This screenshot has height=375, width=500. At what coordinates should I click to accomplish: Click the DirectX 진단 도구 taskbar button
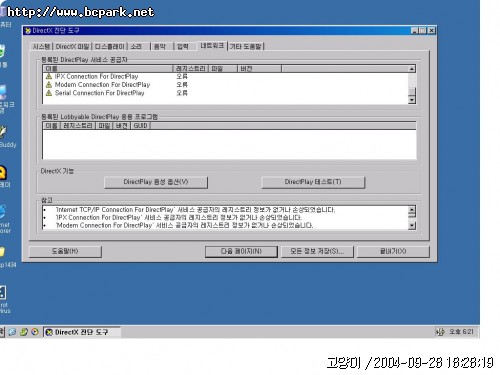pos(82,332)
